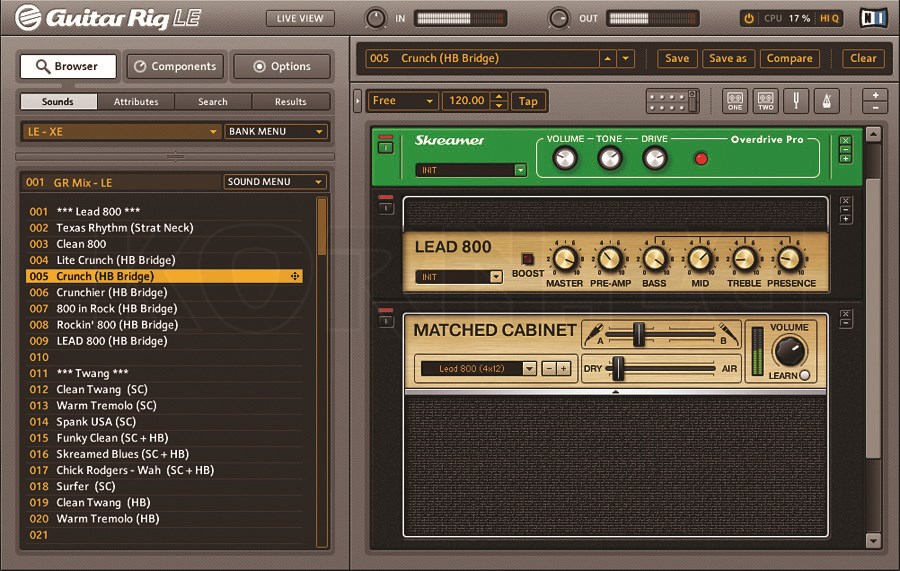Select previous preset with up arrow by preset name

(608, 58)
